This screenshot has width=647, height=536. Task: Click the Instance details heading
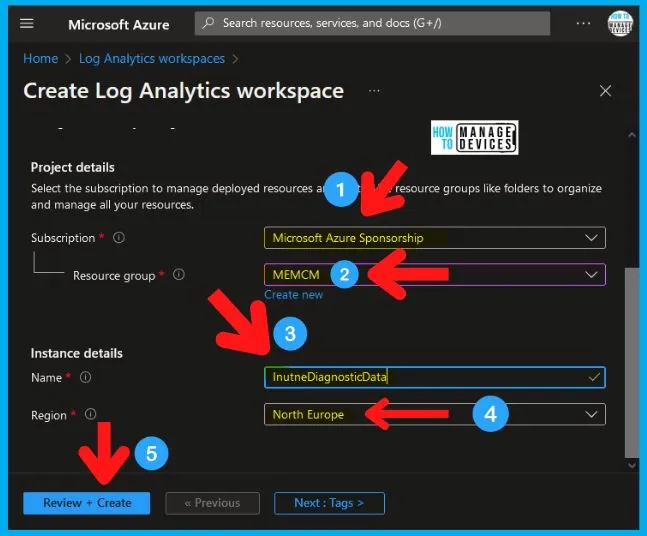[x=77, y=353]
